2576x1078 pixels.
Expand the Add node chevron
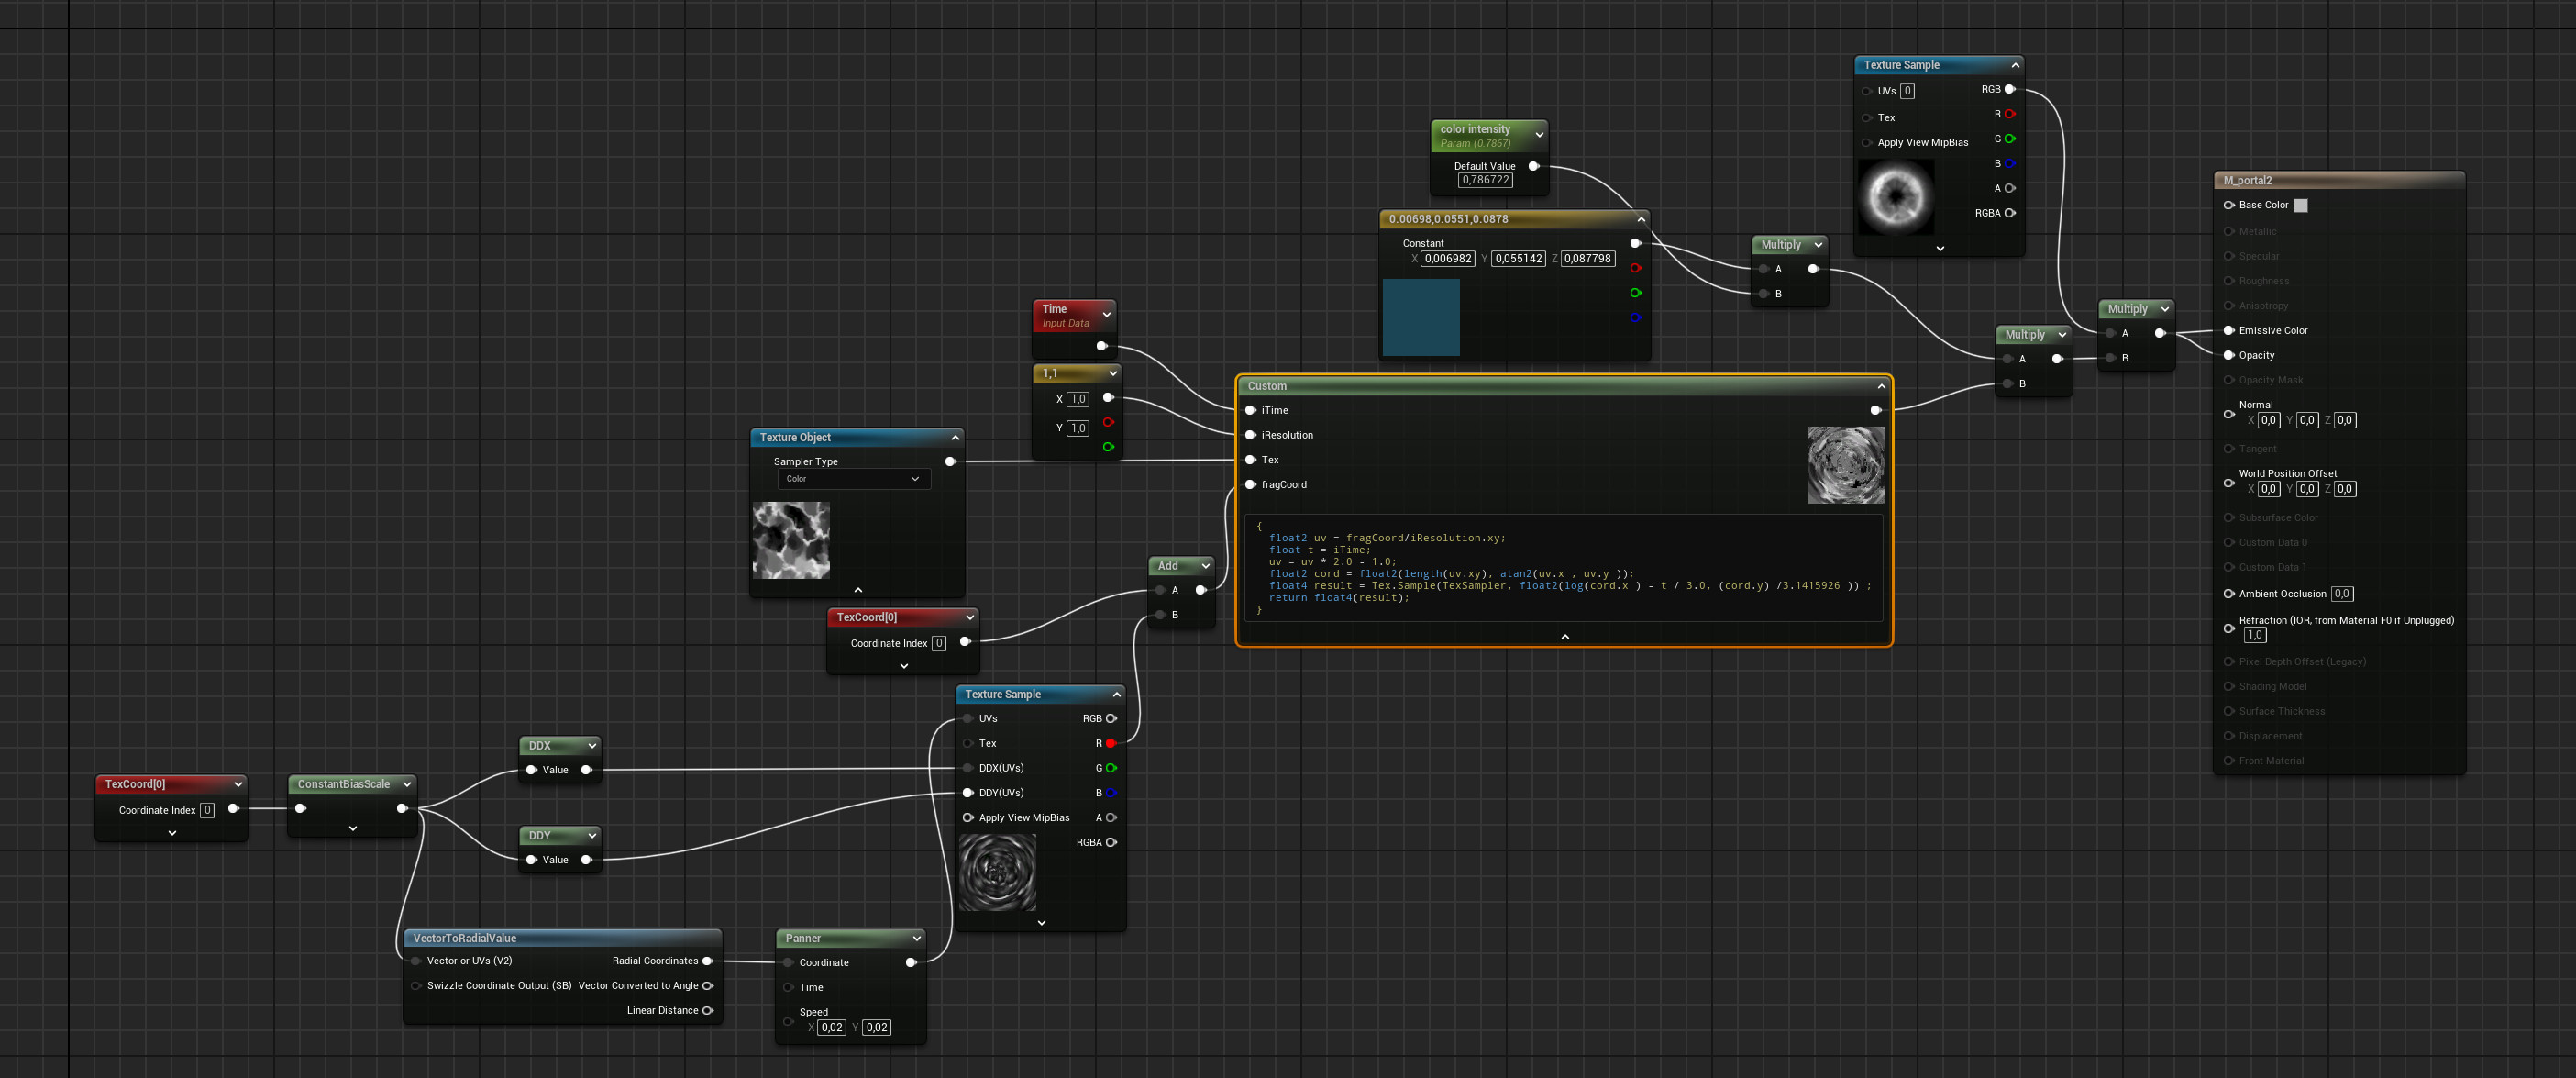1205,566
